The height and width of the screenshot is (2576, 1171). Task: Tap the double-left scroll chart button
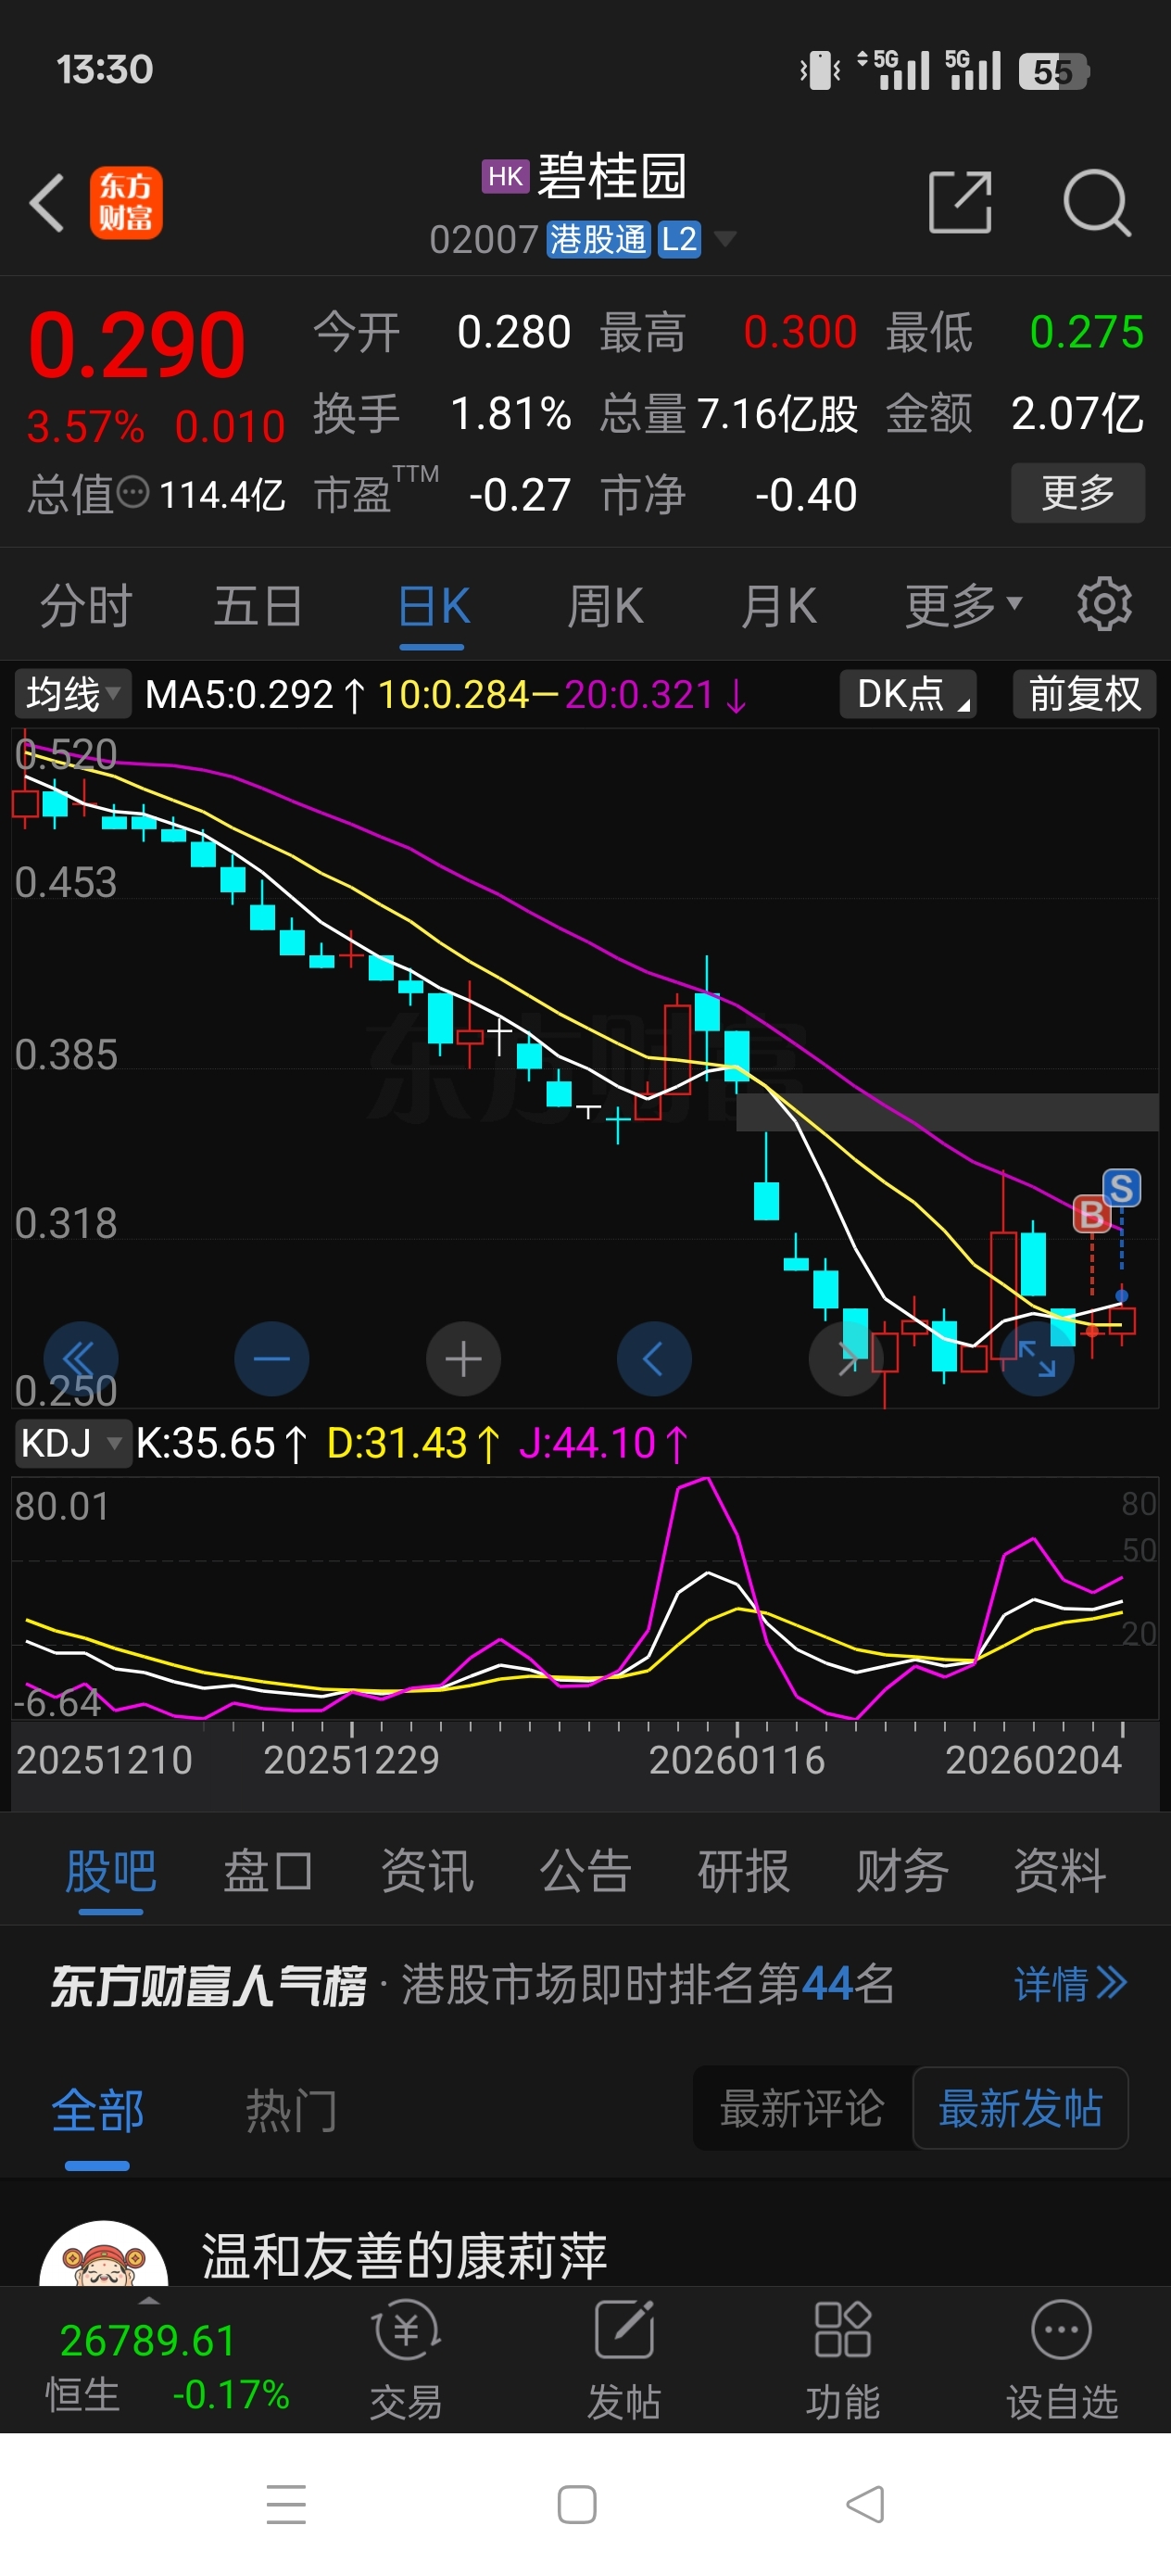click(x=80, y=1358)
